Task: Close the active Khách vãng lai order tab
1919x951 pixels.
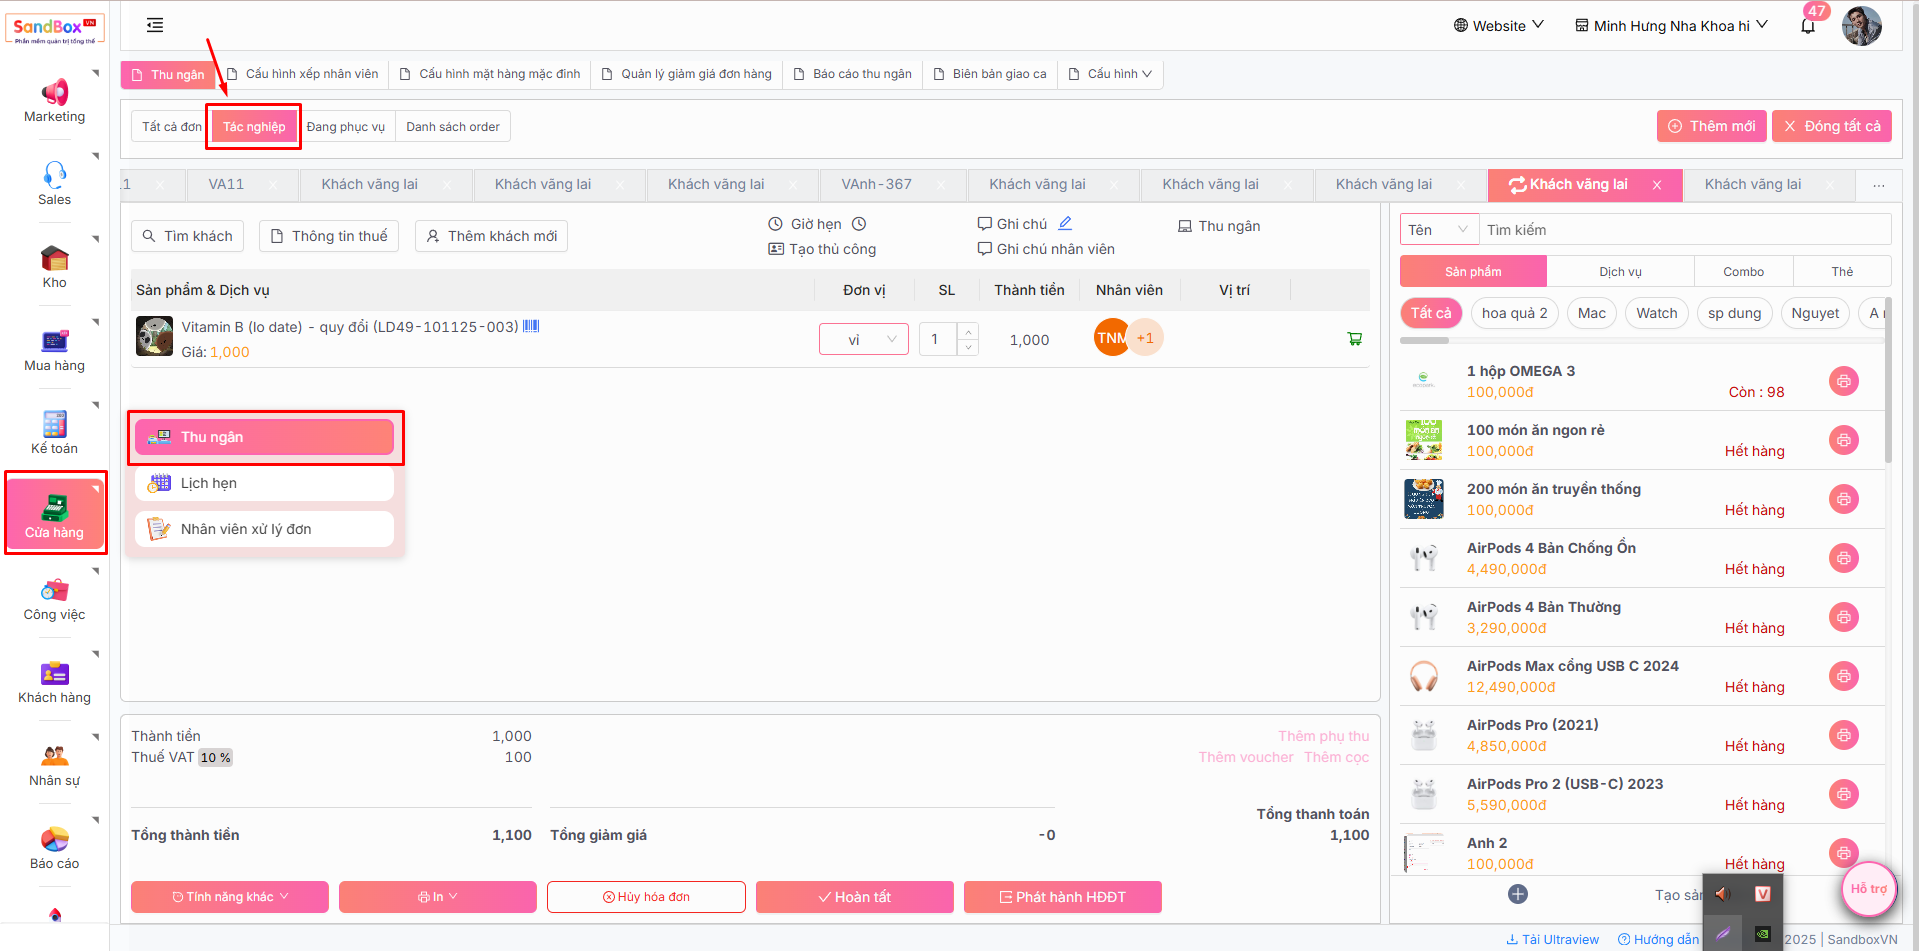Action: click(x=1657, y=185)
